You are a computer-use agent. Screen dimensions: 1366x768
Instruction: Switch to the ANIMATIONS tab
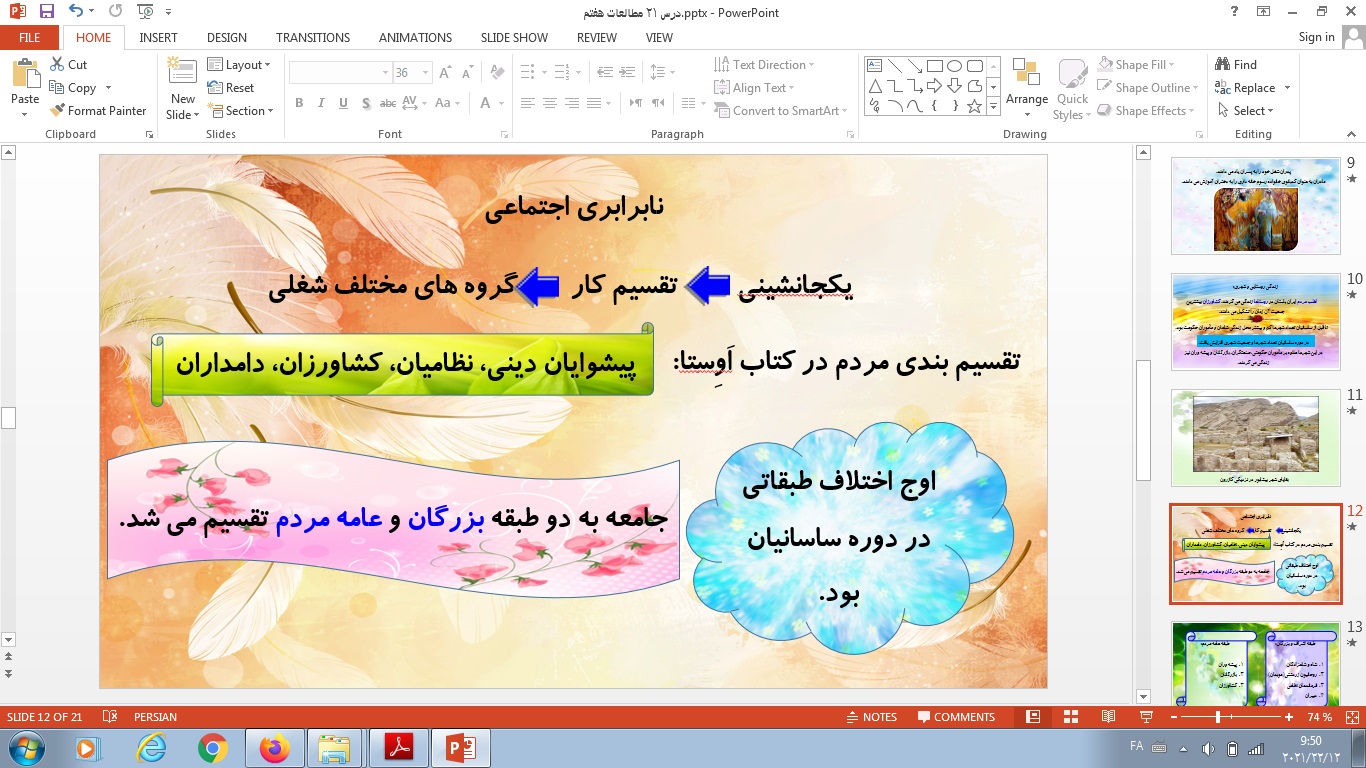click(415, 37)
